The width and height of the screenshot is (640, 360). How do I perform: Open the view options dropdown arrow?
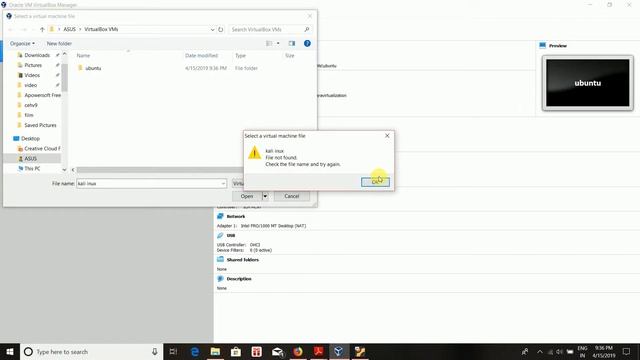(278, 43)
